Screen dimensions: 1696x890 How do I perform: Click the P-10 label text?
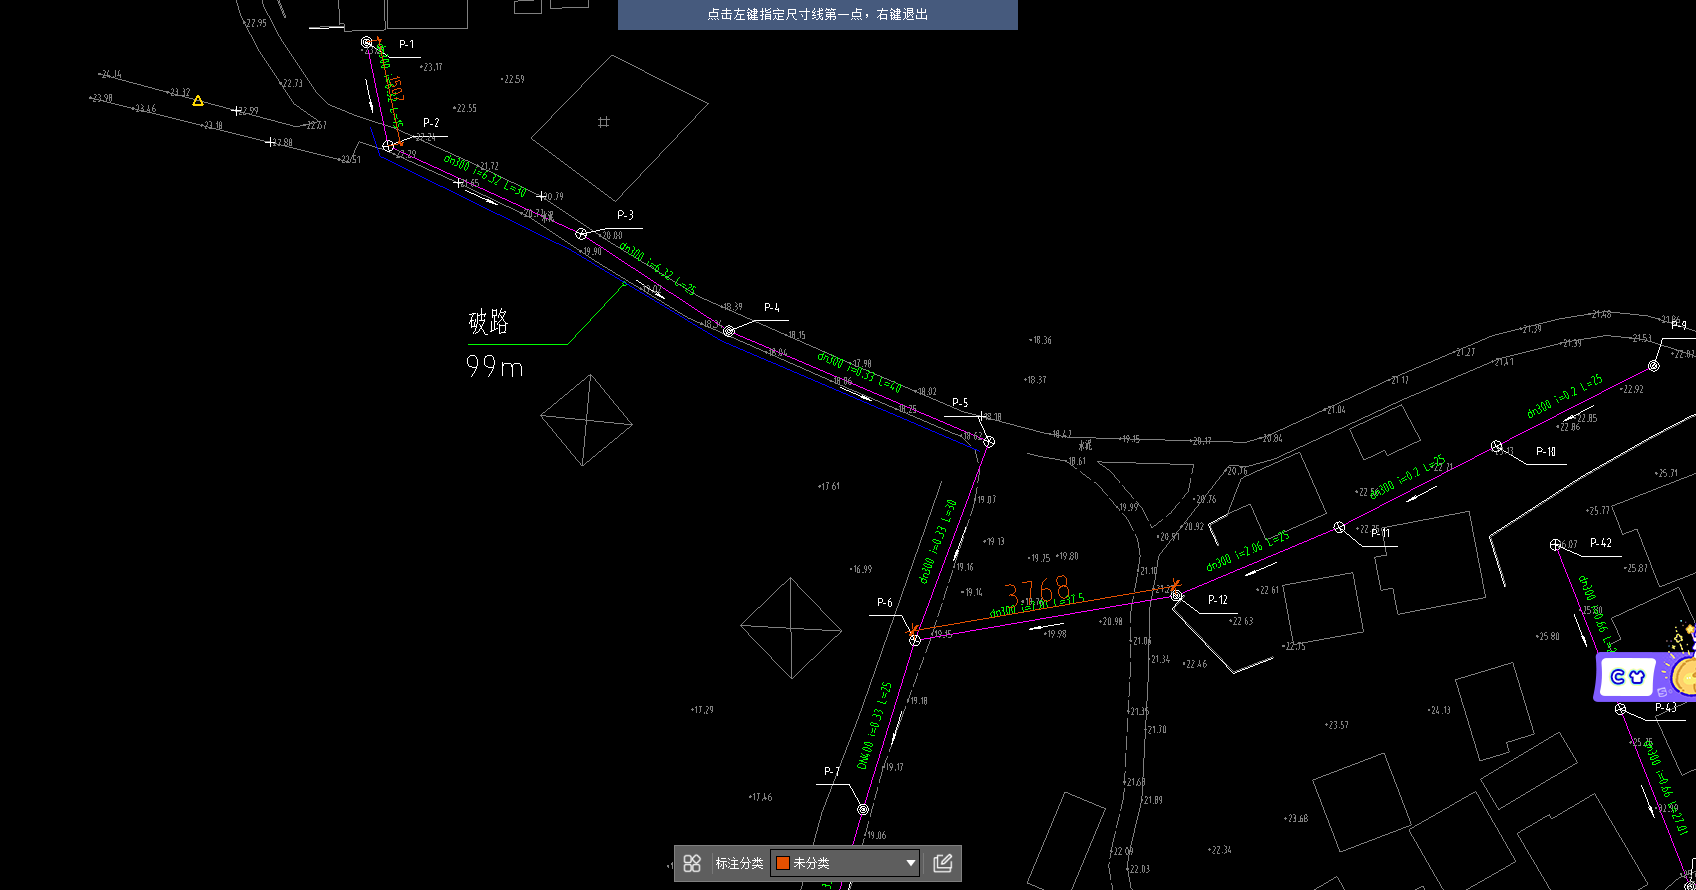(x=1546, y=452)
